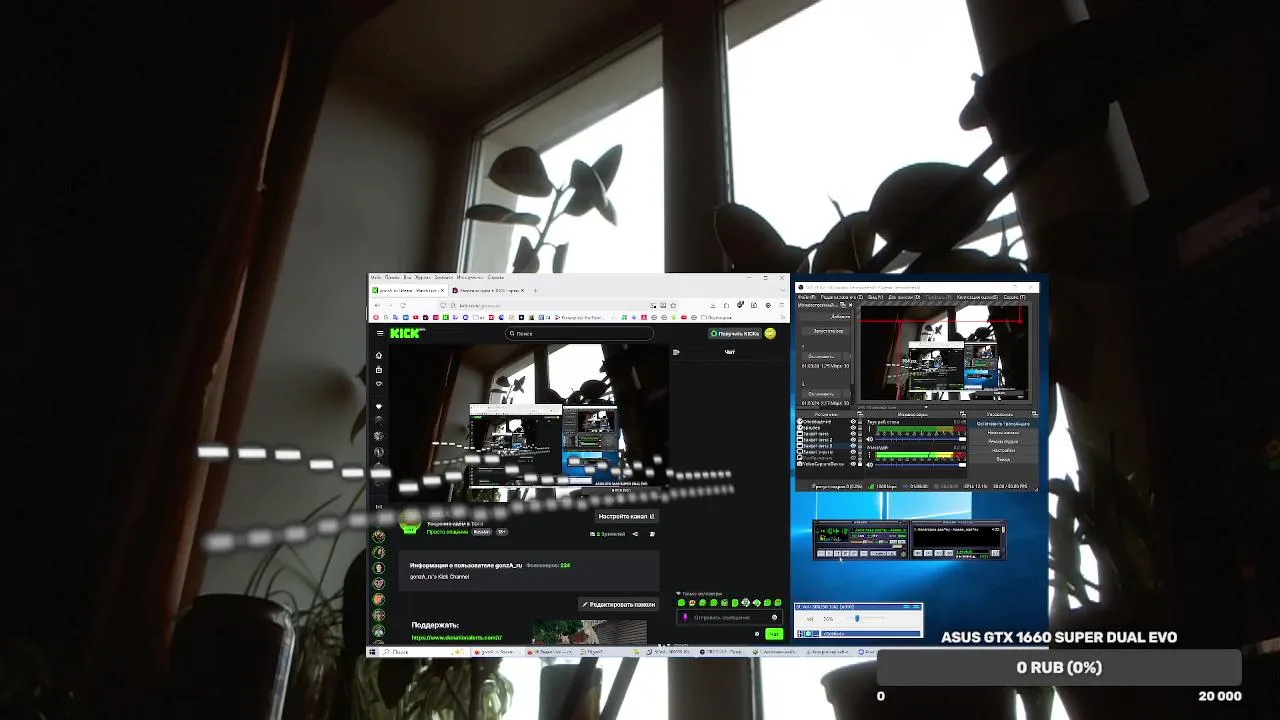Switch to the second Firefox tab
This screenshot has height=720, width=1280.
click(488, 290)
